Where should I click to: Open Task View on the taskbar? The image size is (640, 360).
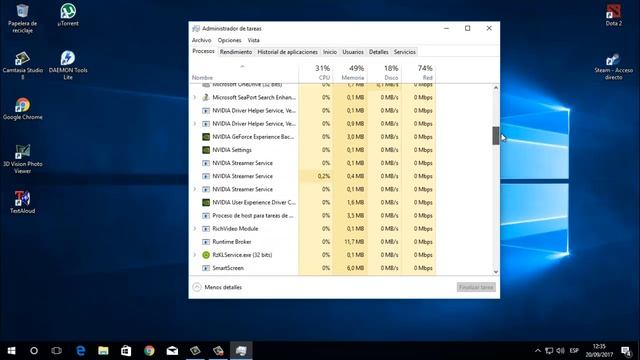[x=57, y=351]
